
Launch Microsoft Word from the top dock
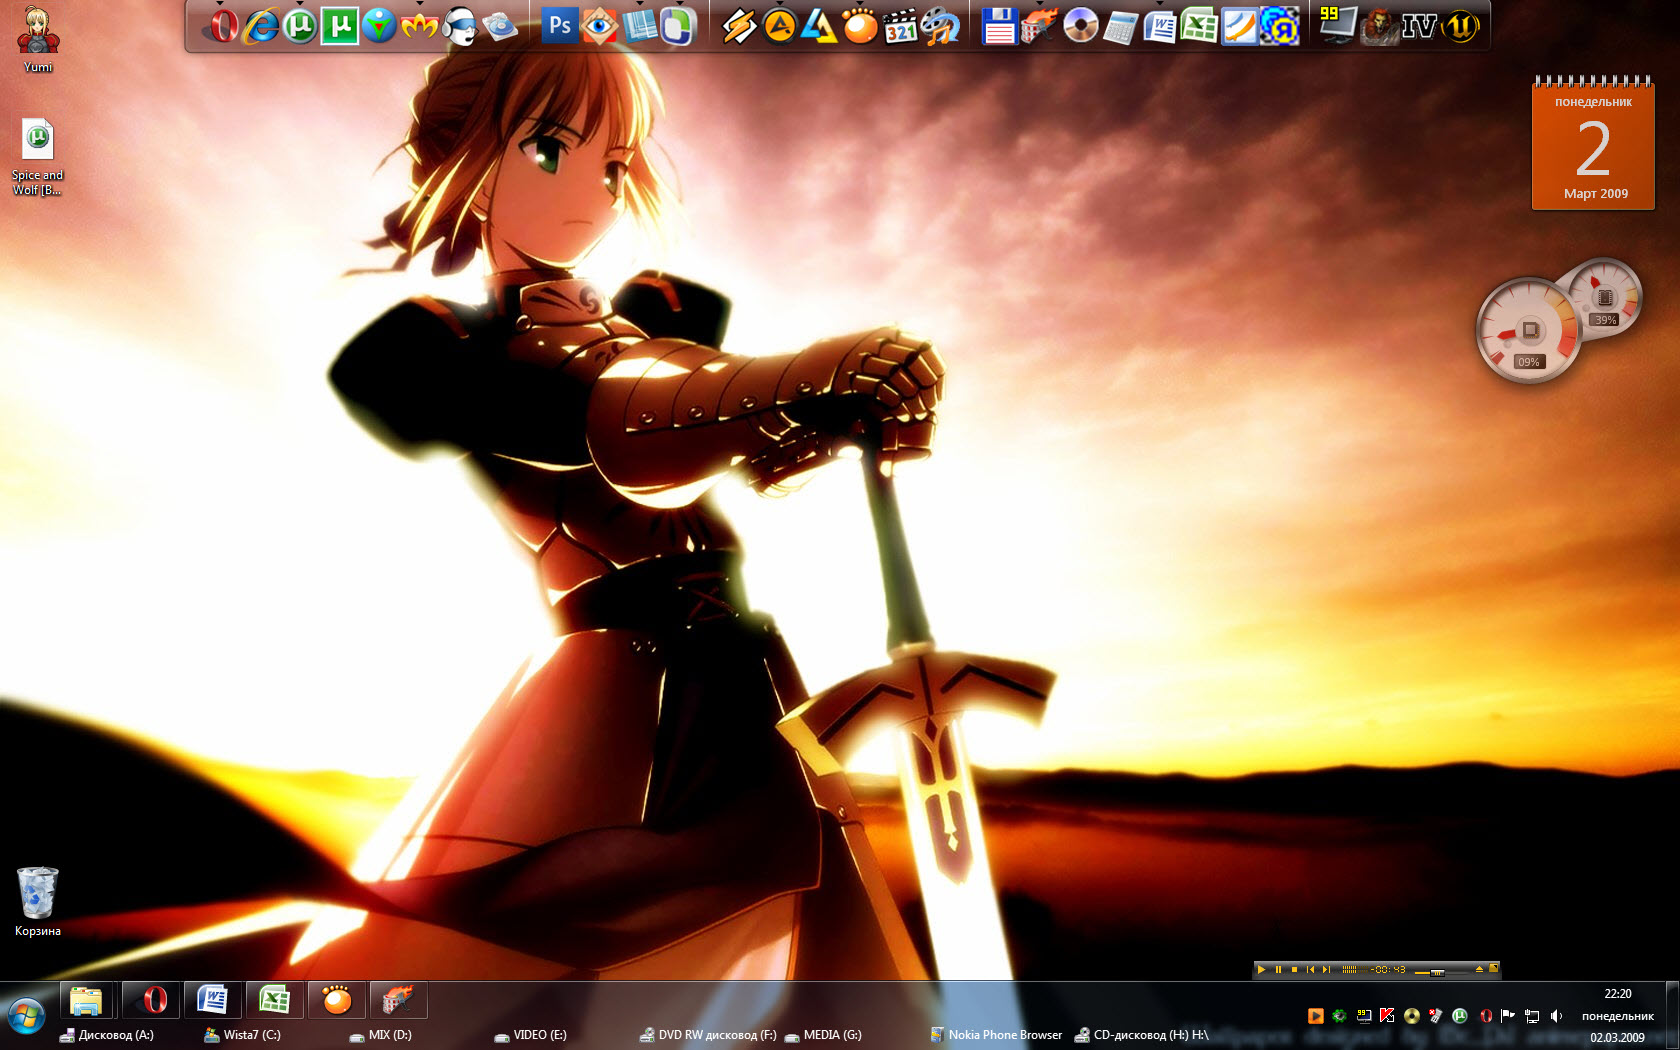click(1159, 26)
